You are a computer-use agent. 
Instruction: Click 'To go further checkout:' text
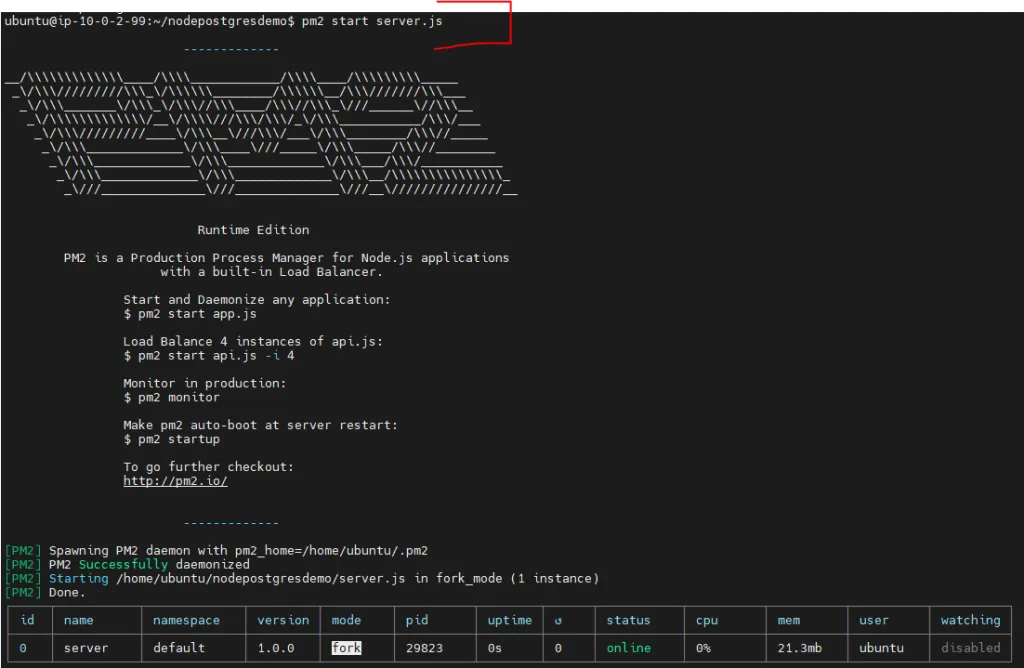[209, 467]
